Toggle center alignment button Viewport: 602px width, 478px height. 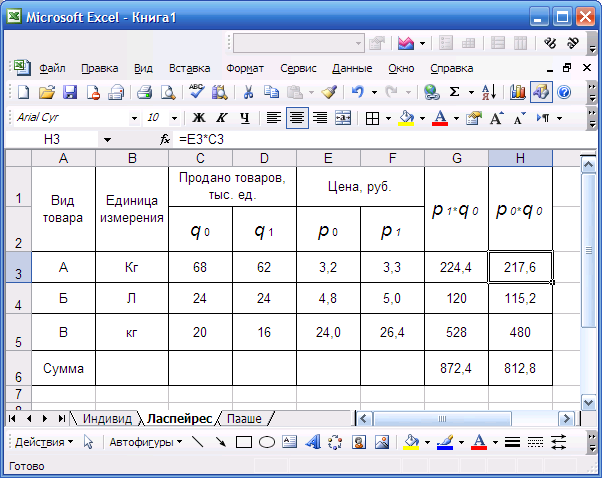[297, 118]
